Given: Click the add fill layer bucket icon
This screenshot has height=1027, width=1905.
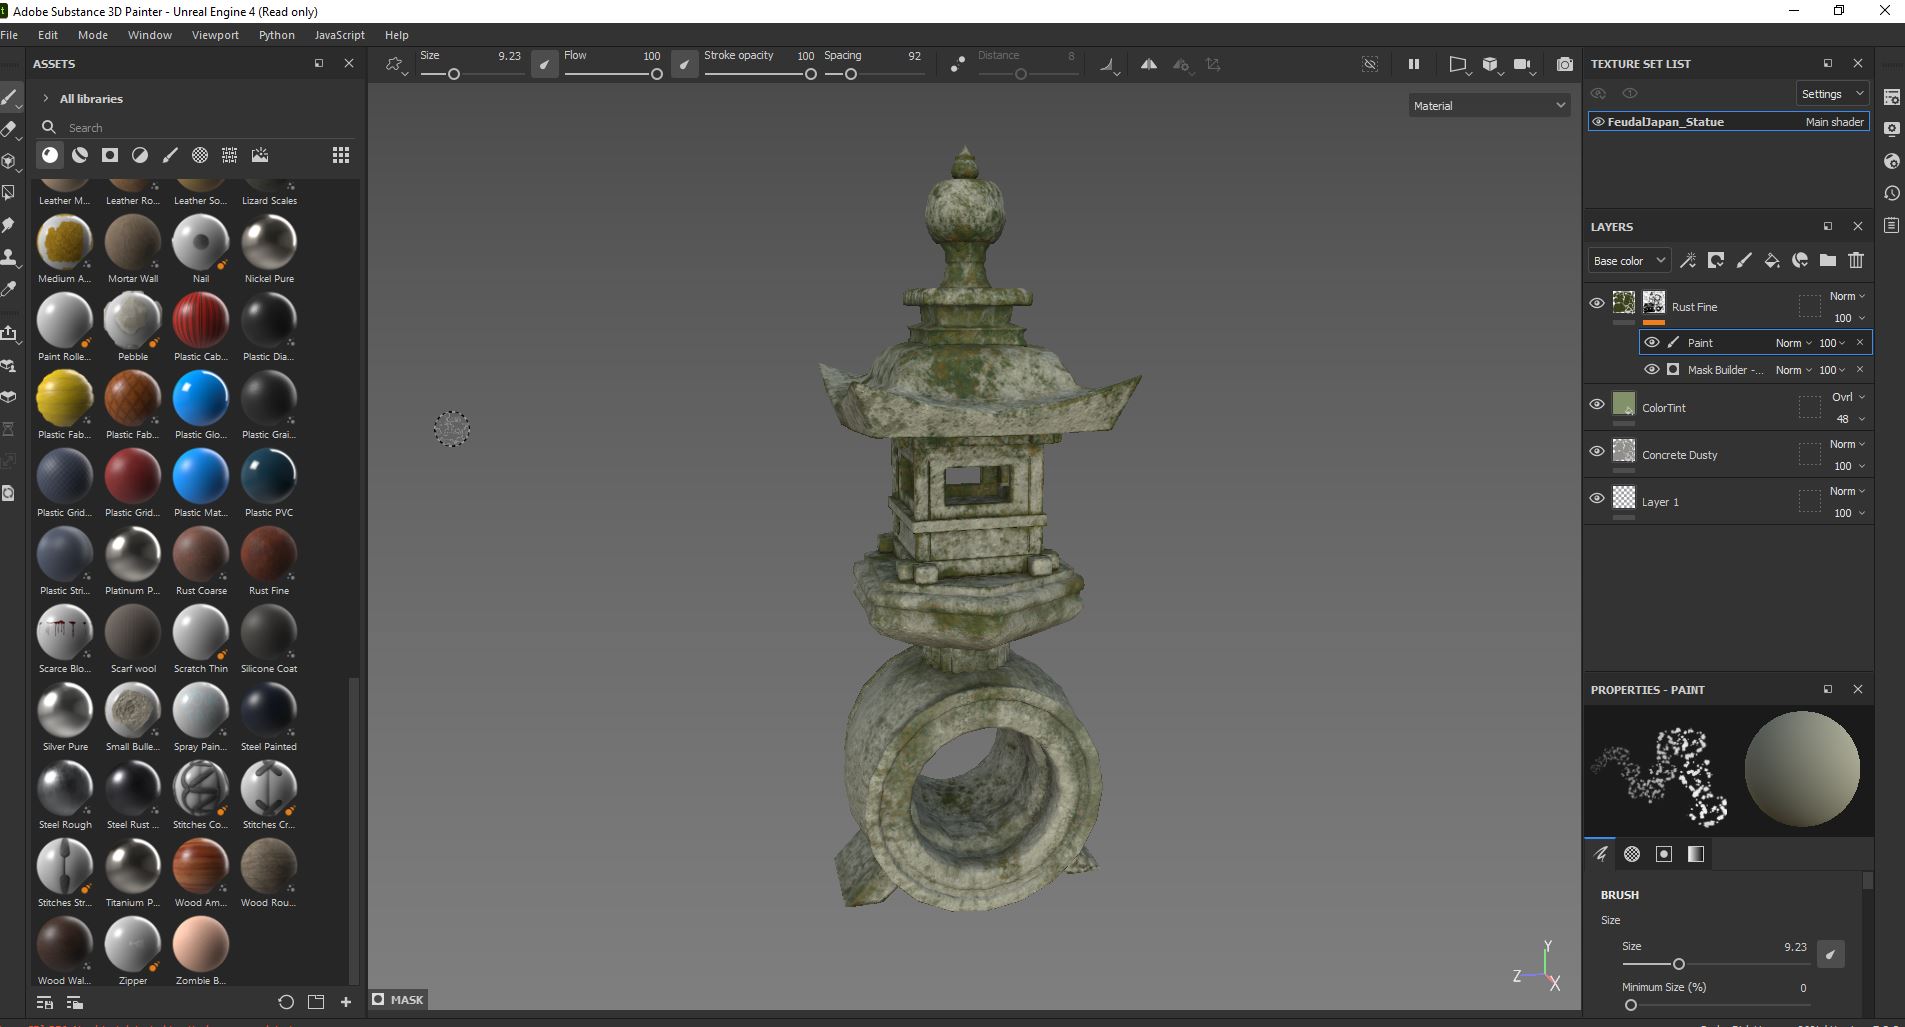Looking at the screenshot, I should pyautogui.click(x=1772, y=261).
